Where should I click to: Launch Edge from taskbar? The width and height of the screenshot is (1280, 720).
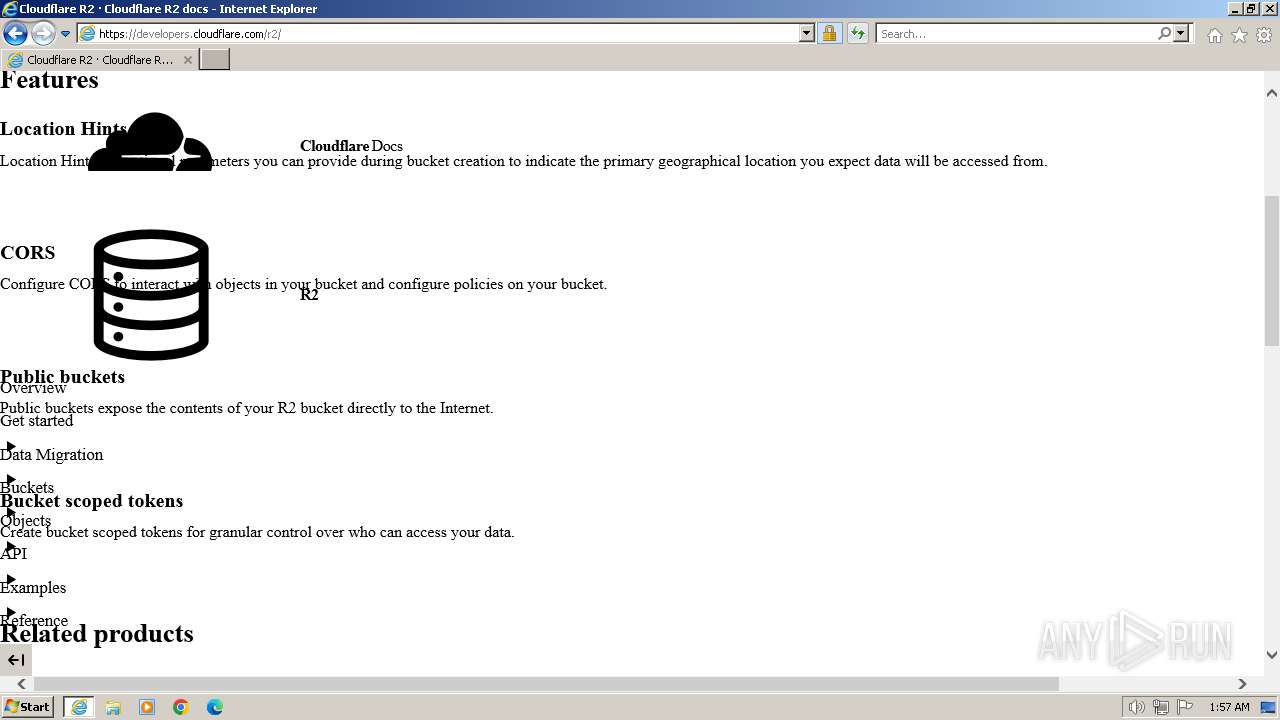coord(215,707)
